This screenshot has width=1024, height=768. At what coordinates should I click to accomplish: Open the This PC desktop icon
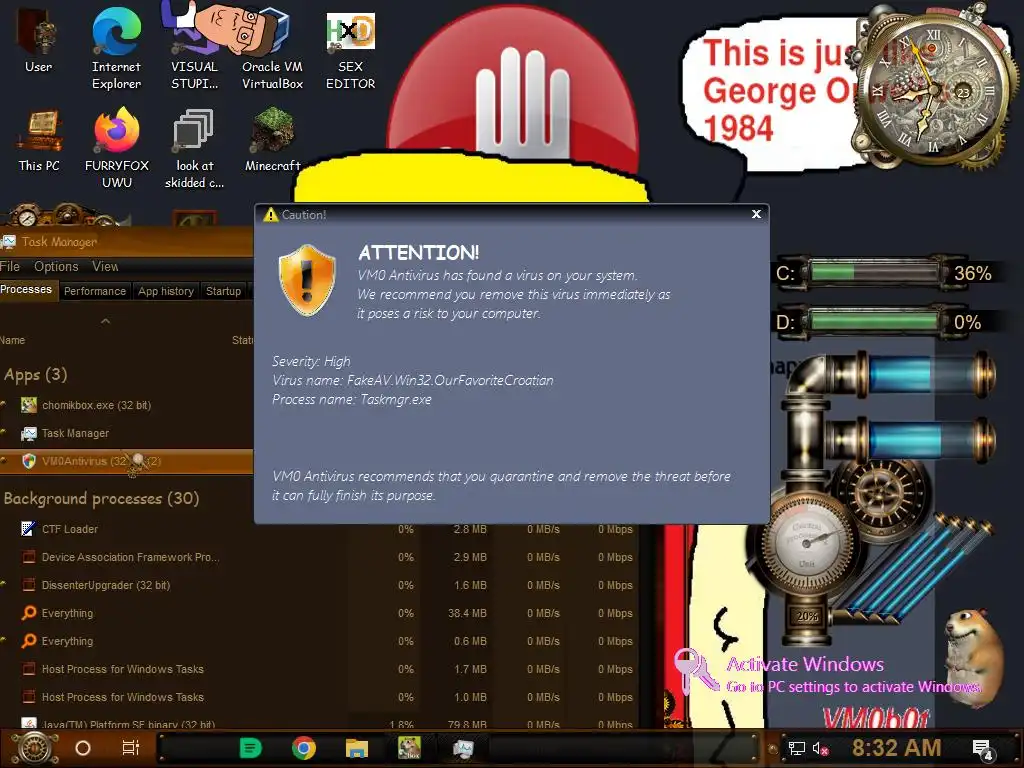pyautogui.click(x=39, y=140)
